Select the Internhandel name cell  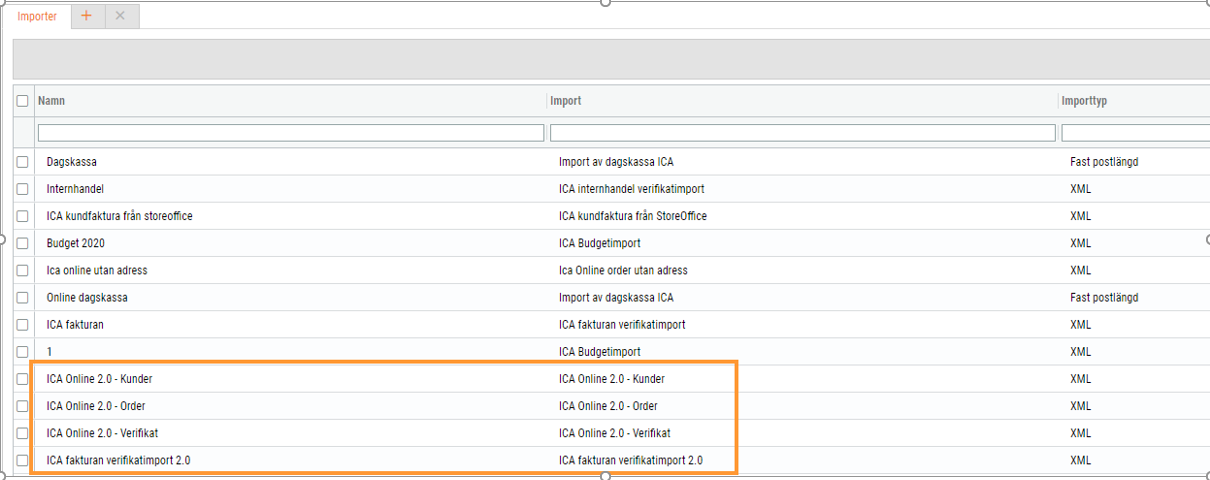(75, 189)
